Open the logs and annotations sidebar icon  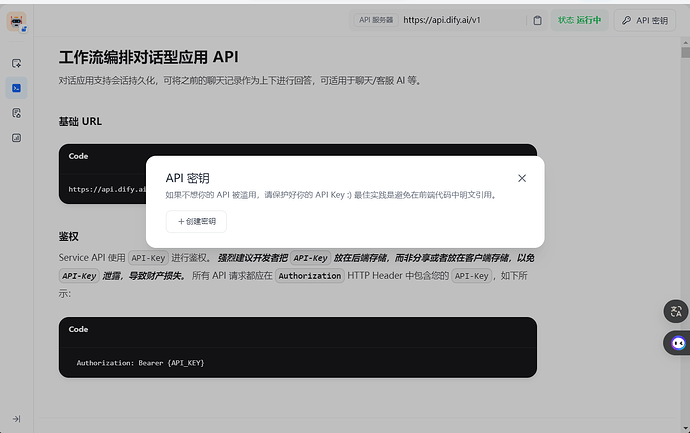pyautogui.click(x=16, y=113)
